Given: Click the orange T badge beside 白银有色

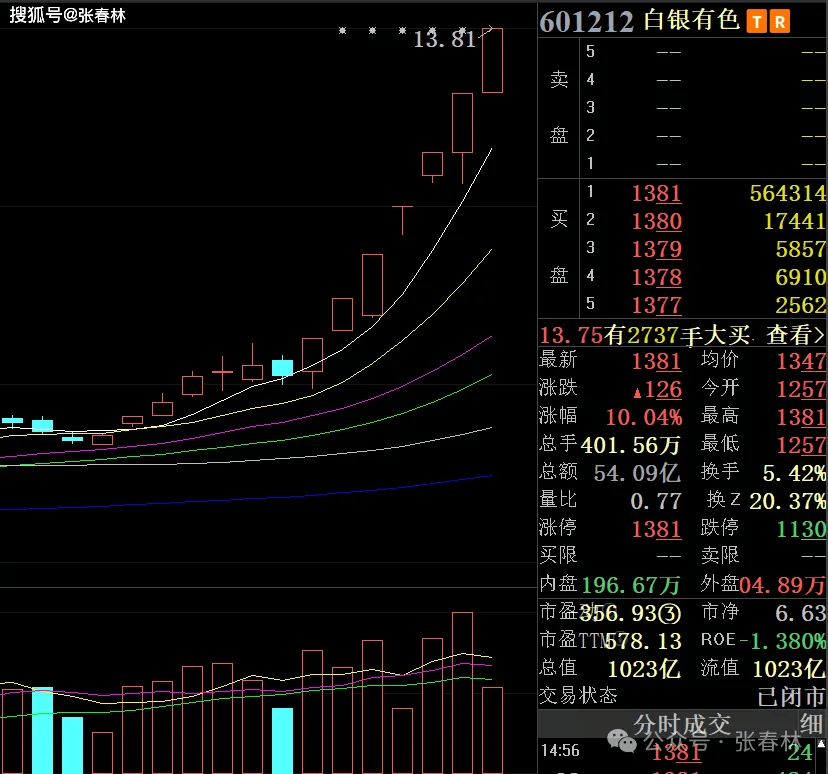Looking at the screenshot, I should pos(756,21).
